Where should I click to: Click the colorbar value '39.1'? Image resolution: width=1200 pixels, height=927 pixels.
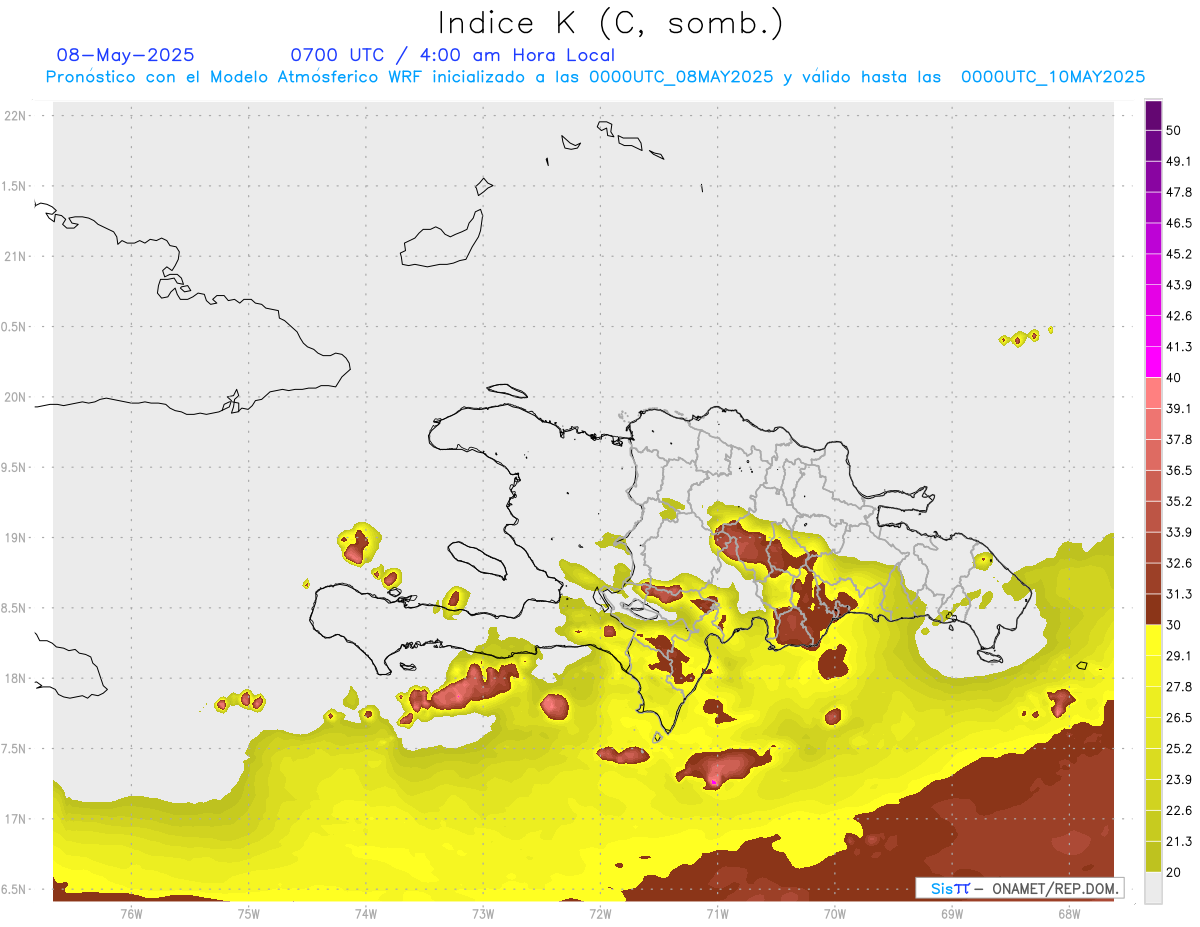tap(1179, 409)
